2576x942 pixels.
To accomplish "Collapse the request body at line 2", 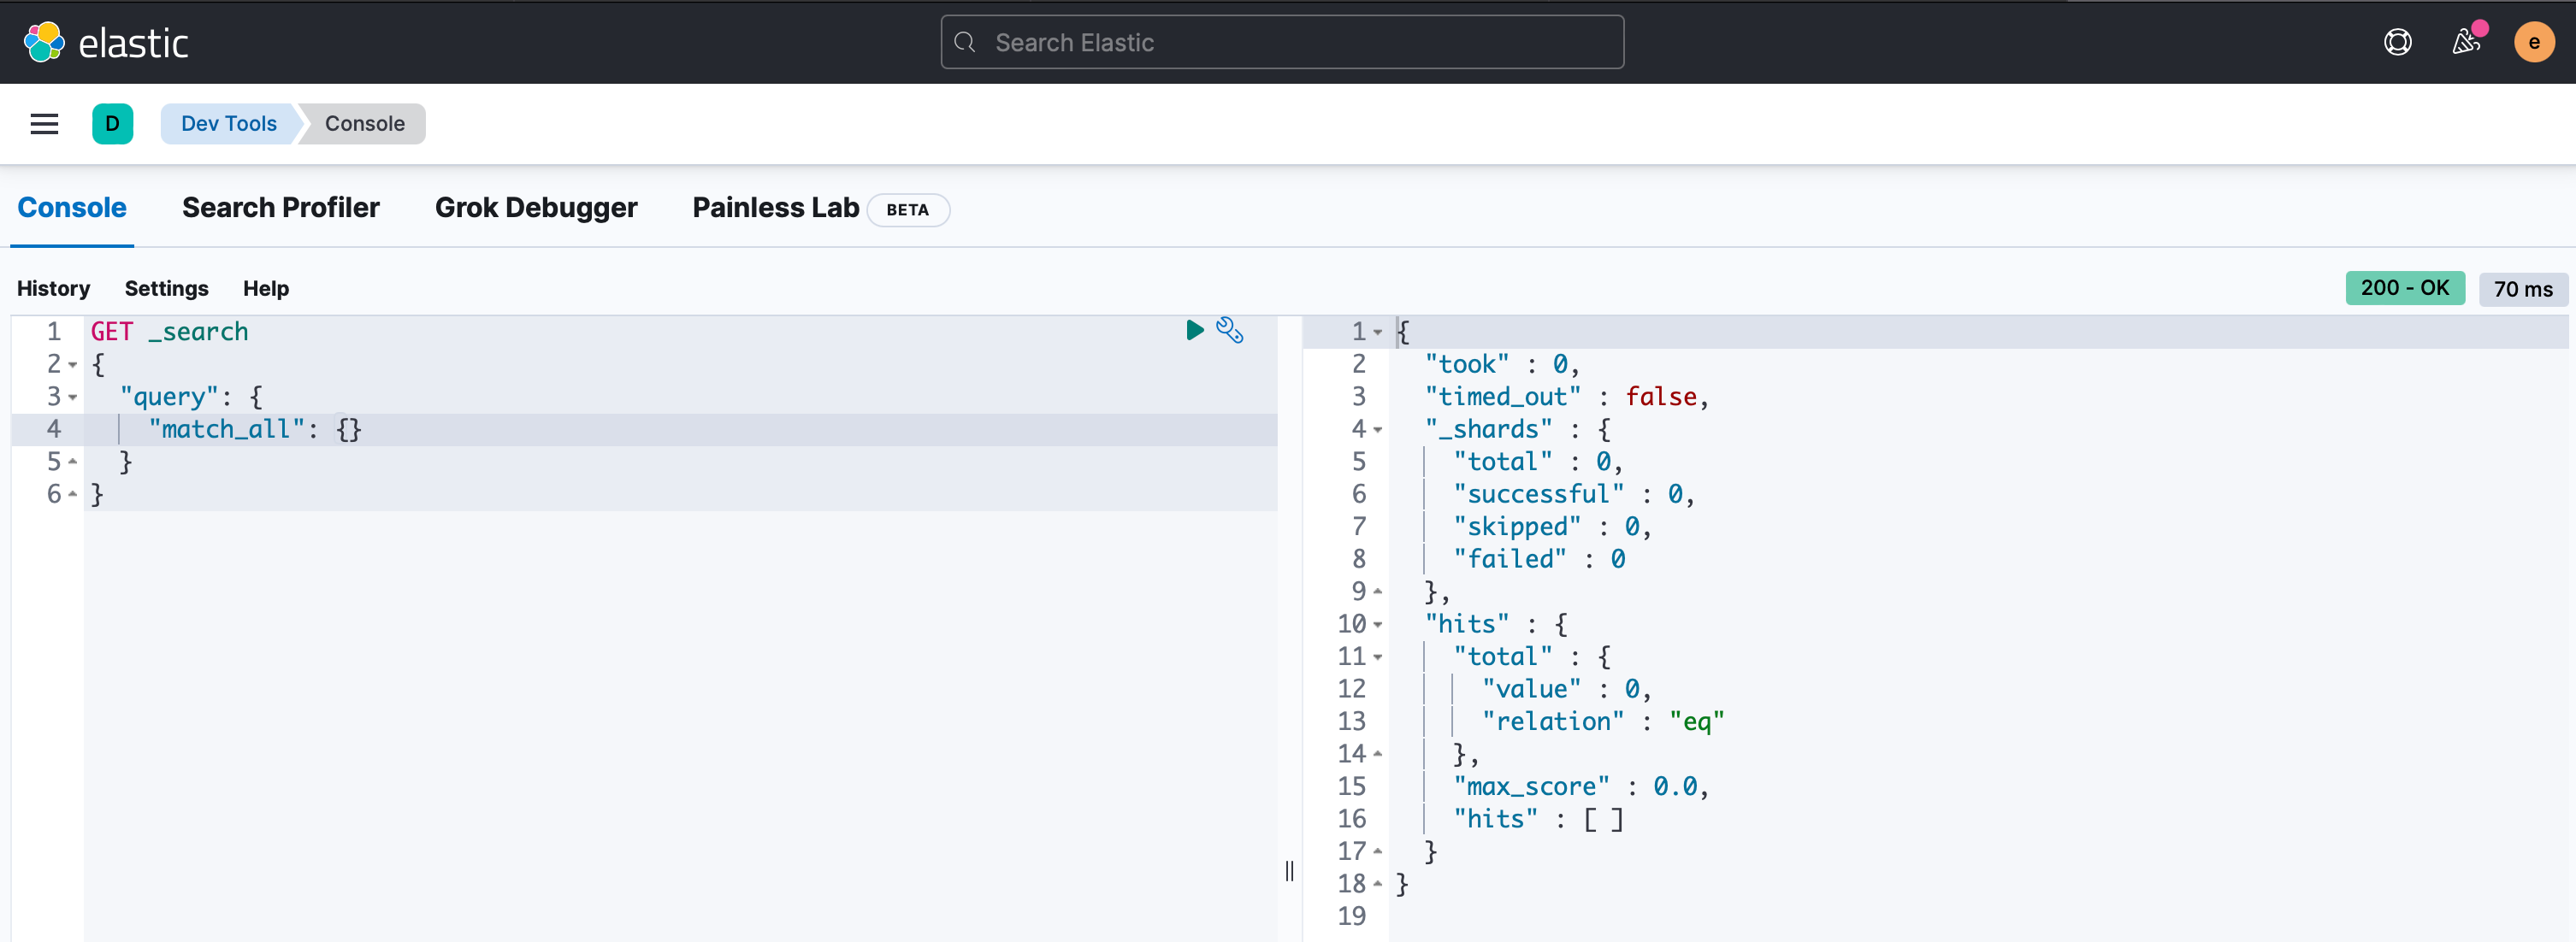I will click(73, 365).
